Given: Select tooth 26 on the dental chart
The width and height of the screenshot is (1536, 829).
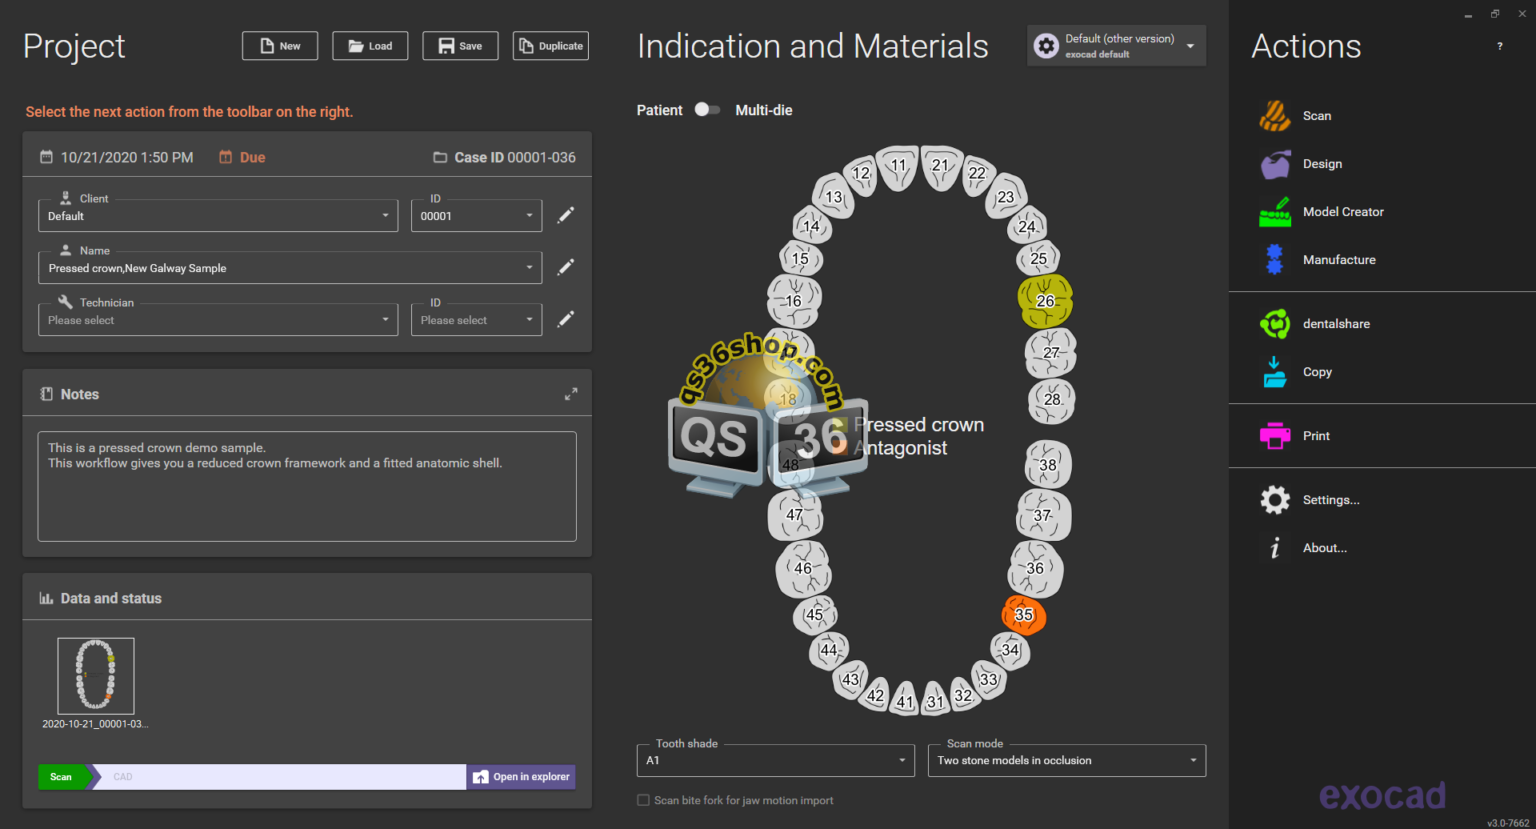Looking at the screenshot, I should point(1044,300).
